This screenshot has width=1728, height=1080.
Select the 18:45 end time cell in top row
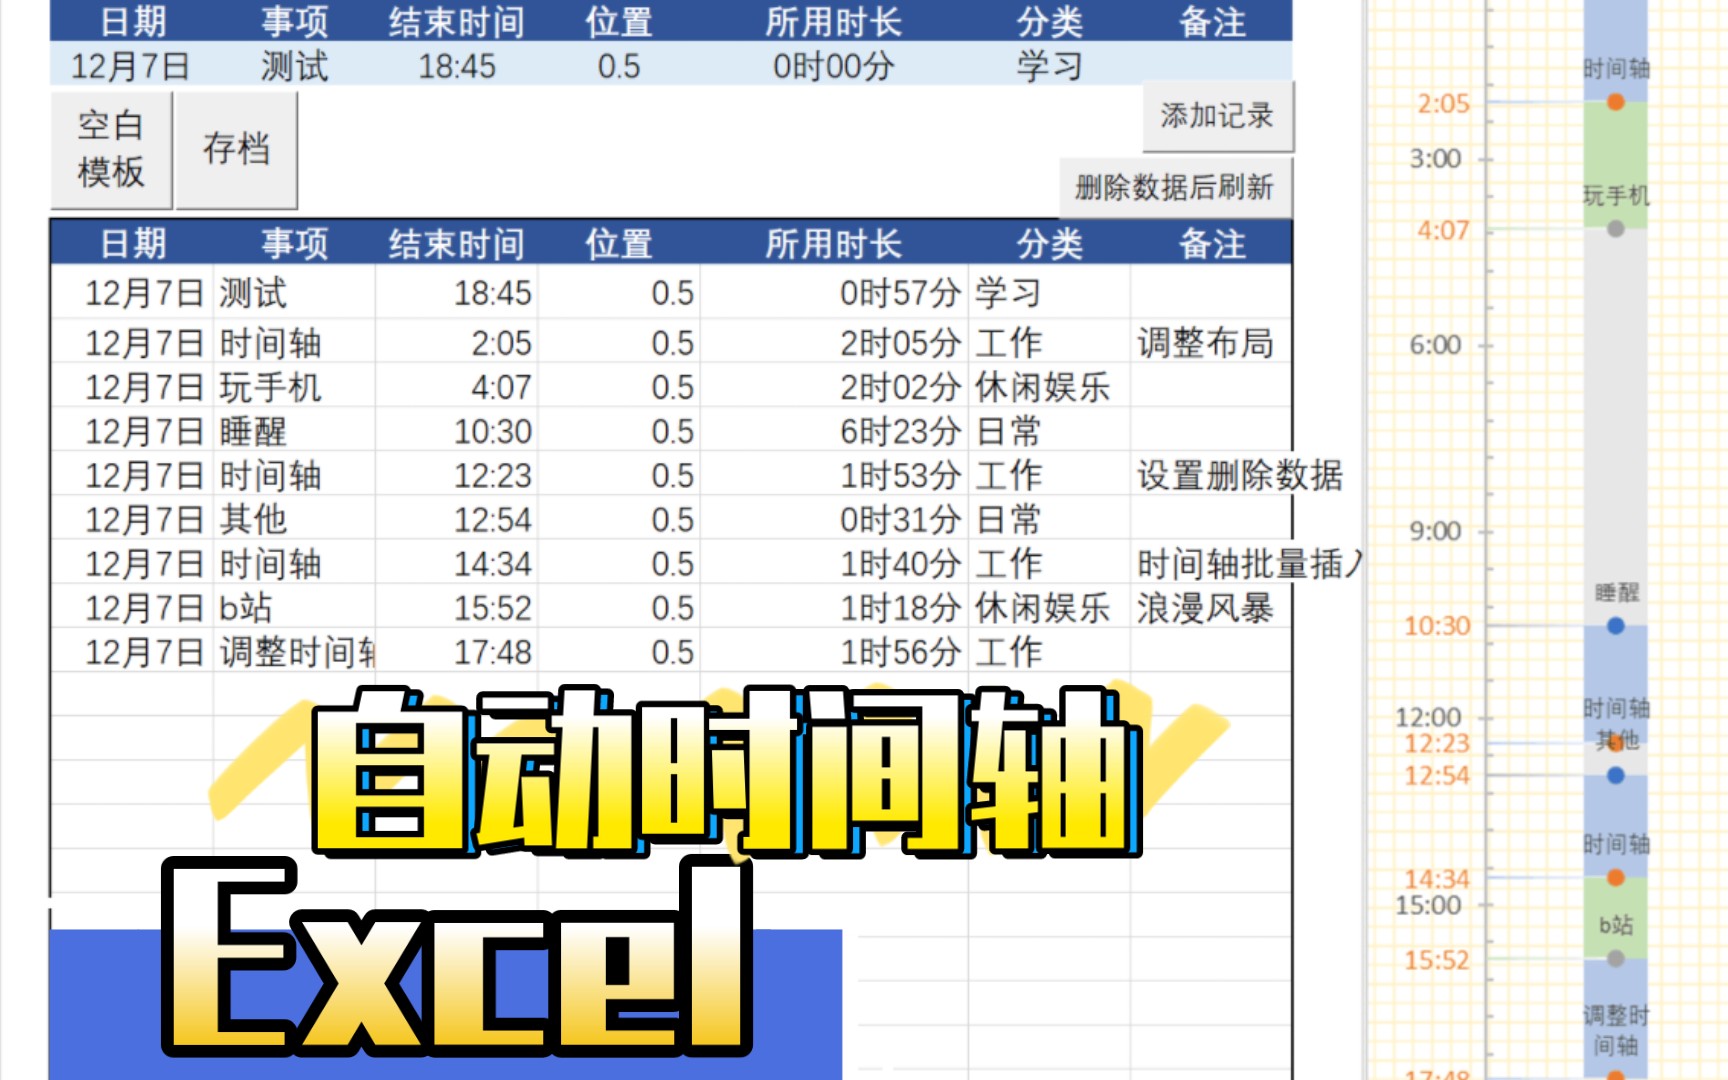(x=456, y=67)
